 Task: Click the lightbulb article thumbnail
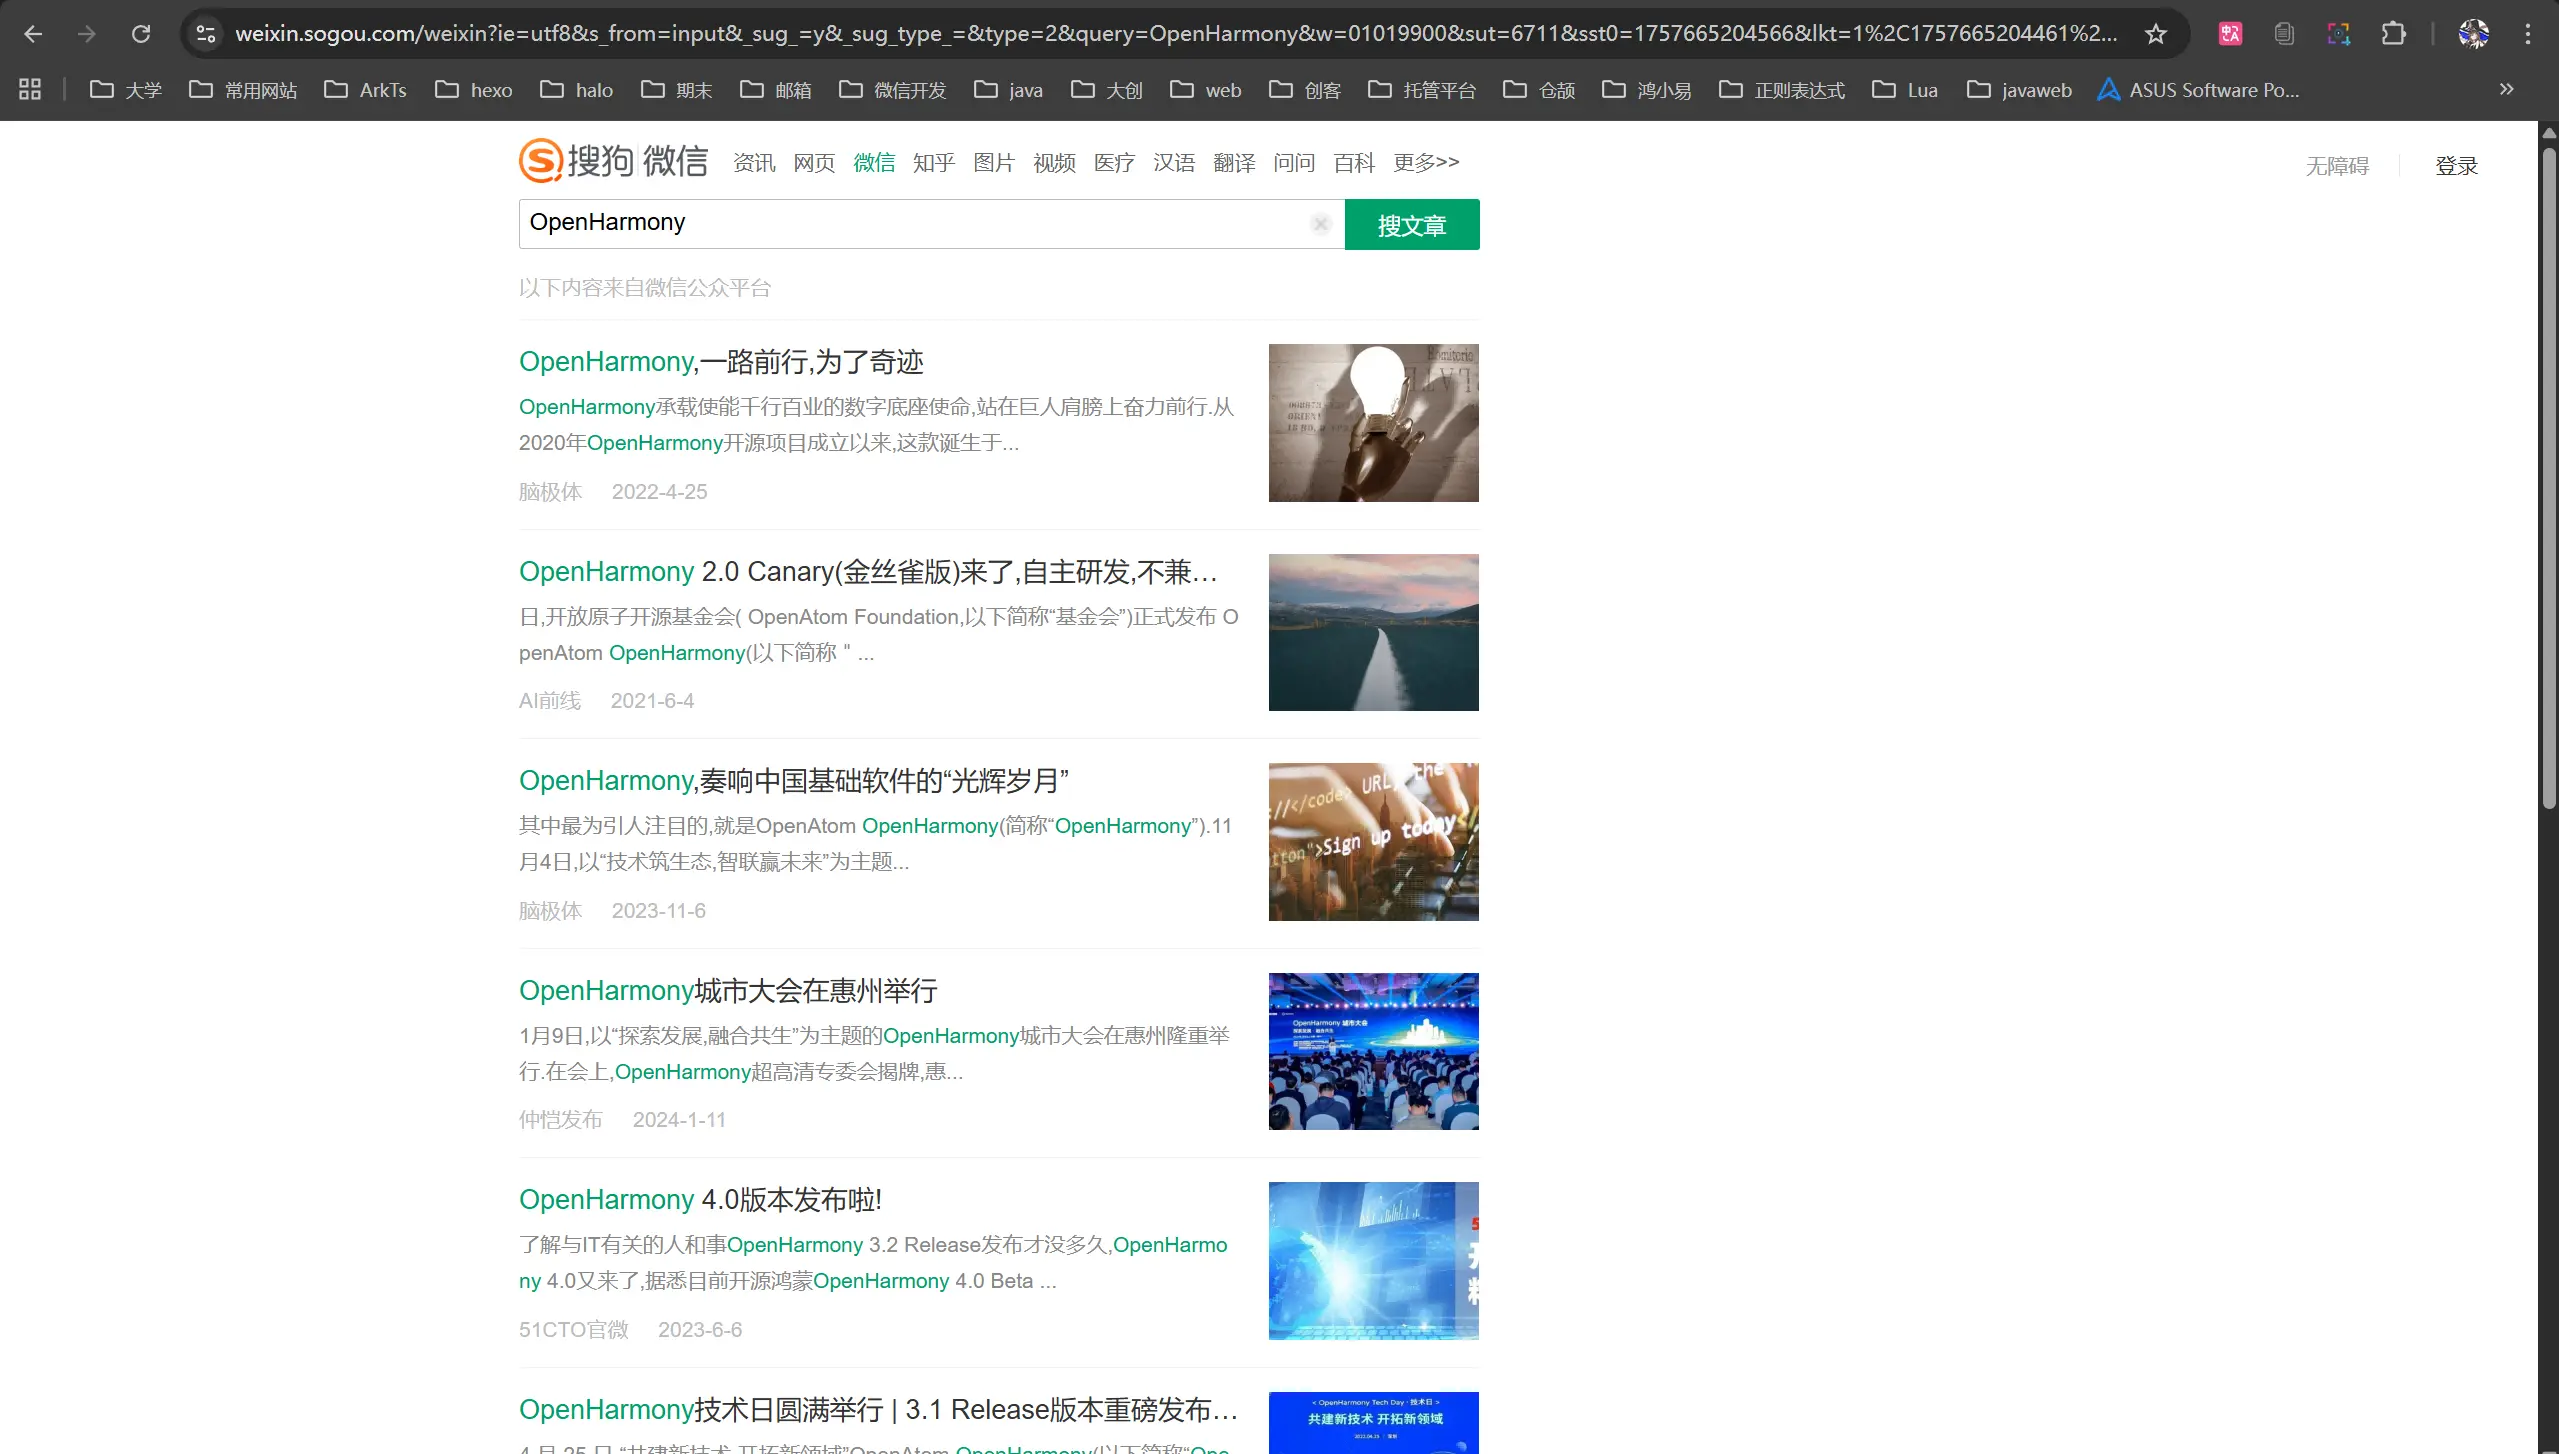click(x=1373, y=422)
